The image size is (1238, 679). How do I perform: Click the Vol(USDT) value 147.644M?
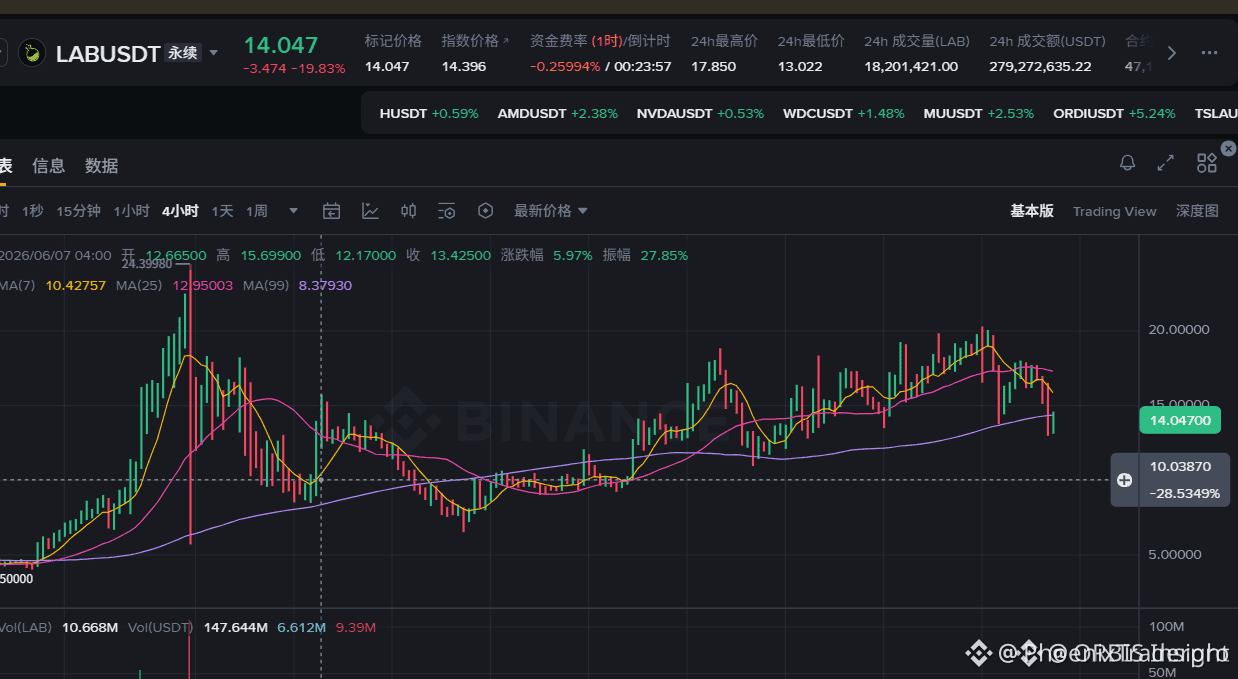pyautogui.click(x=236, y=627)
